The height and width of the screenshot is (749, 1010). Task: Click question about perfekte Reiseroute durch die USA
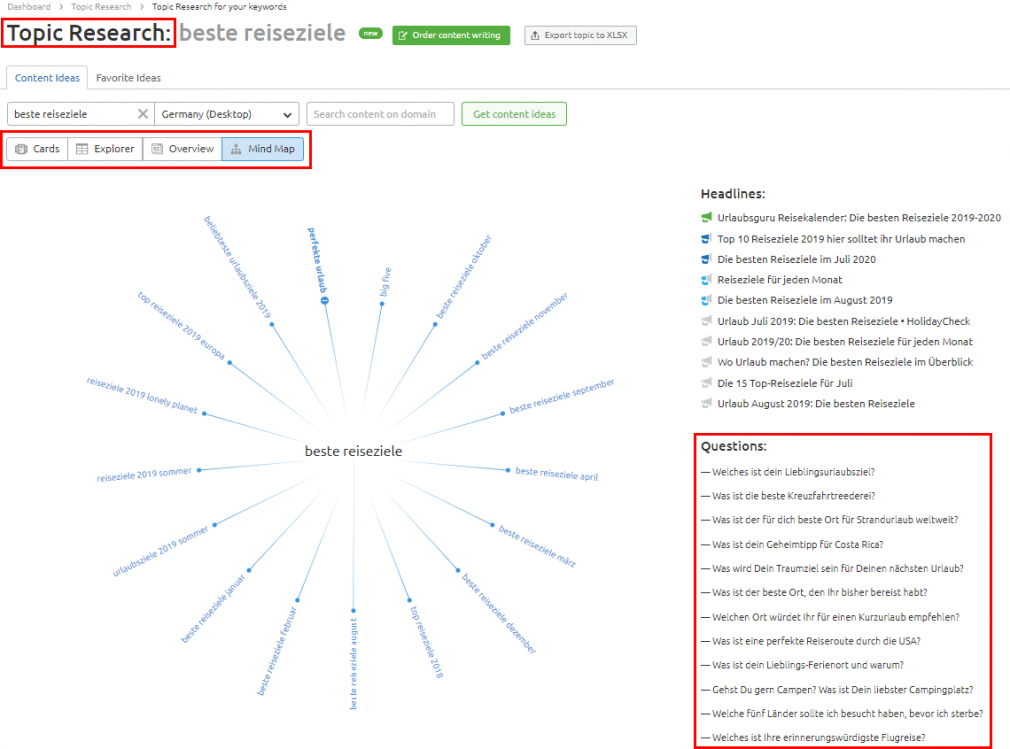pos(816,641)
